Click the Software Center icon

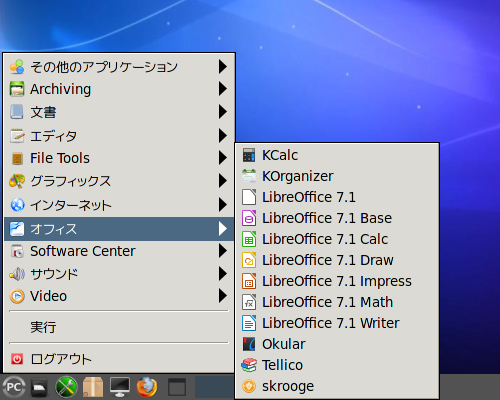click(17, 251)
